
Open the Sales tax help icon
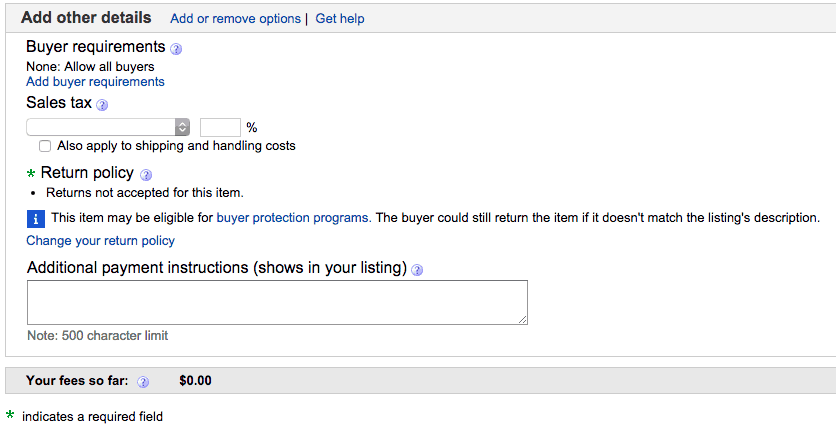102,105
